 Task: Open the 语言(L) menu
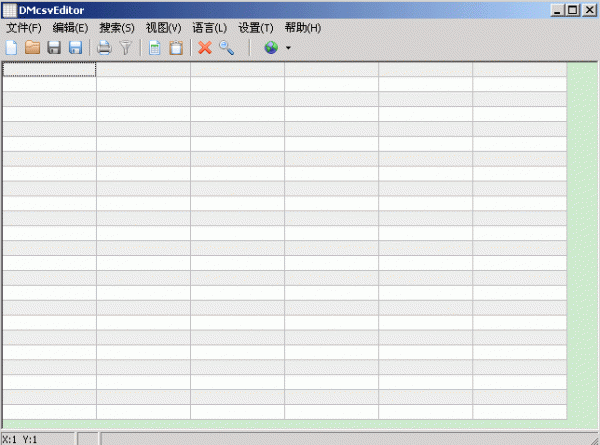[209, 28]
